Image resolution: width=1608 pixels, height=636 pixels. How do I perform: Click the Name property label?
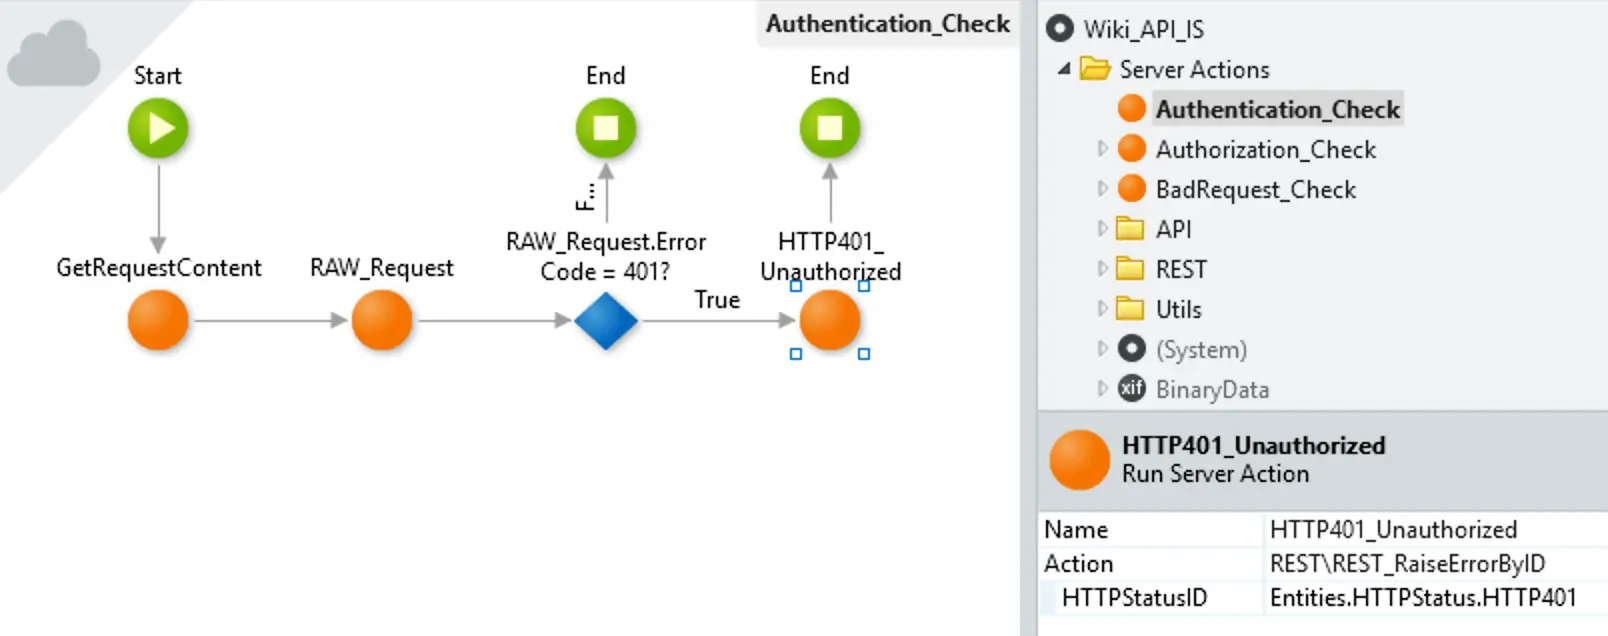1076,529
